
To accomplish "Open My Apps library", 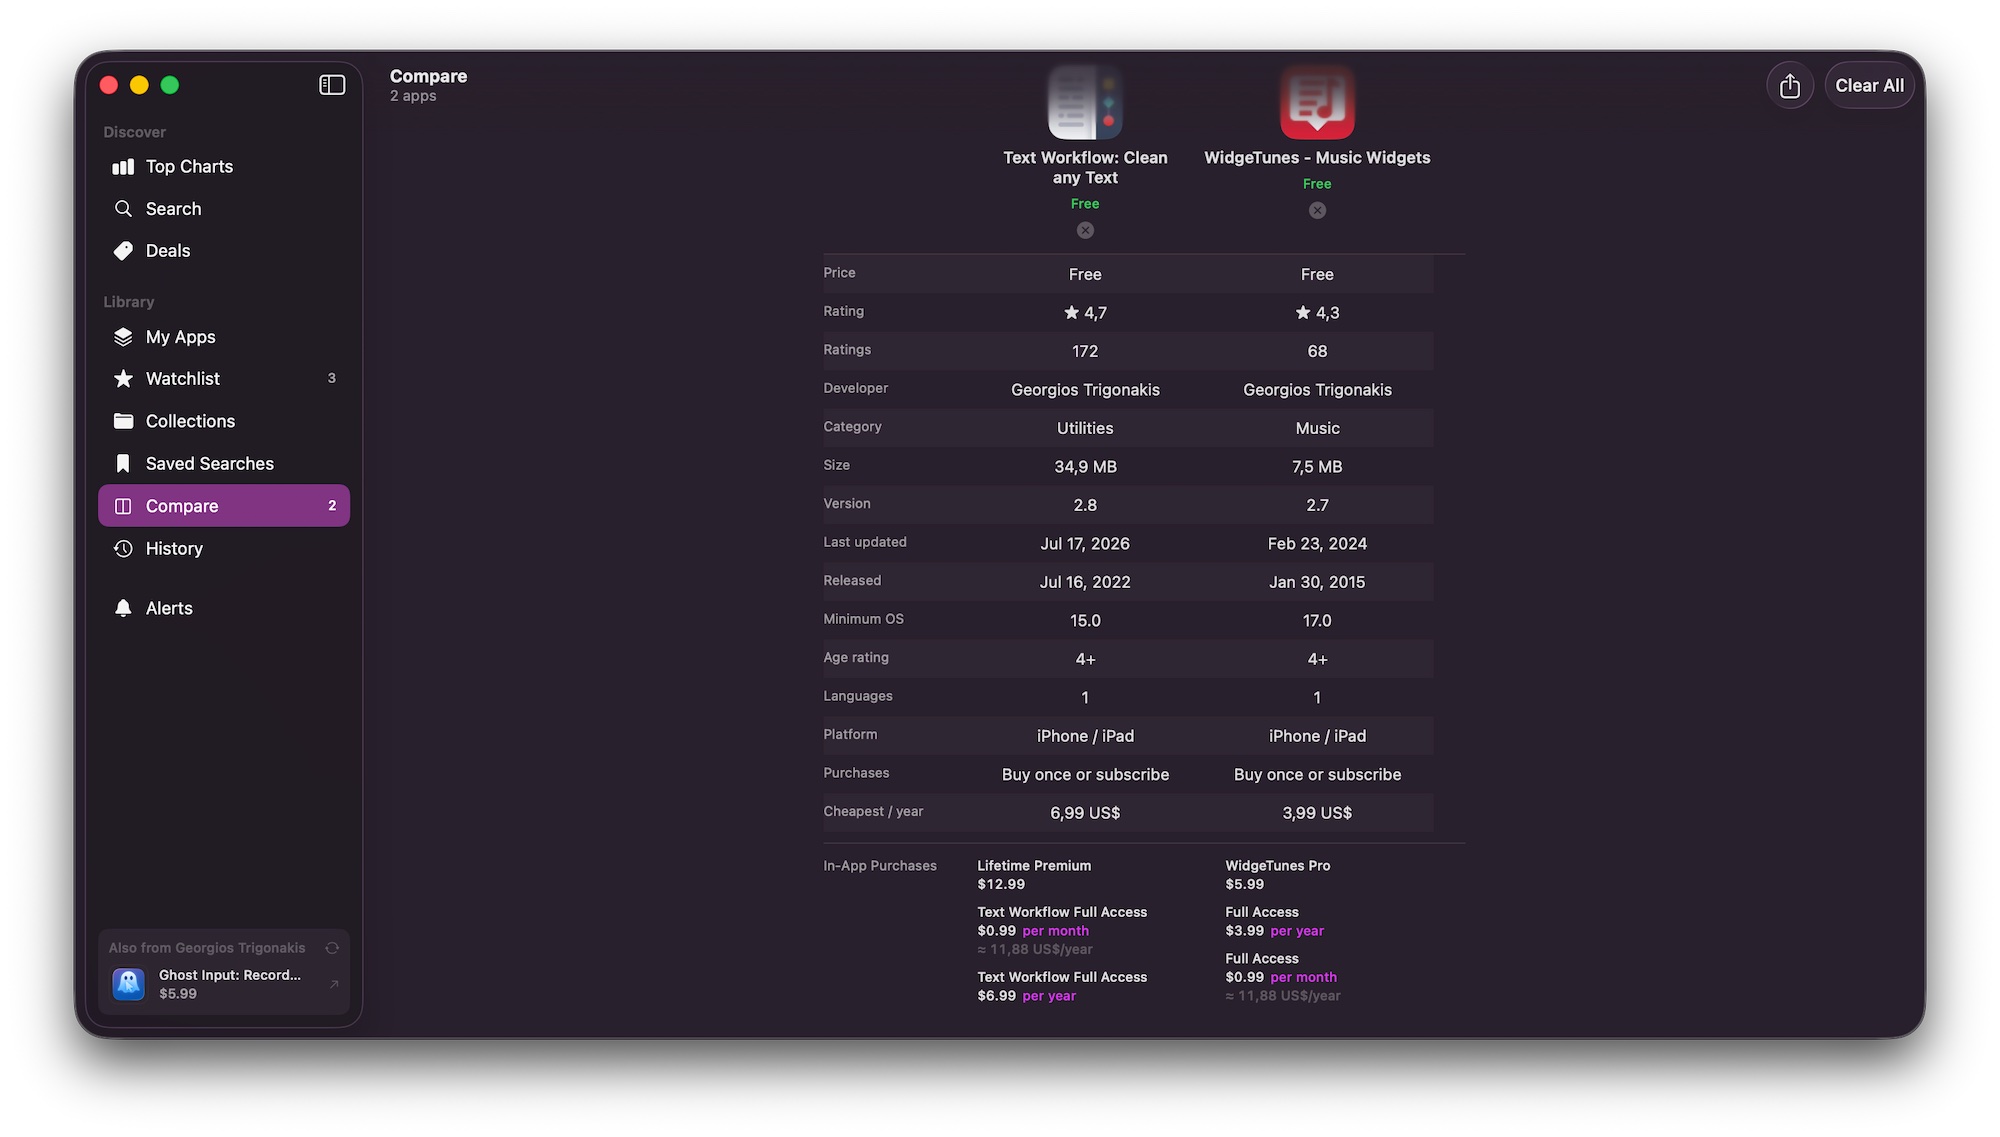I will [x=224, y=337].
